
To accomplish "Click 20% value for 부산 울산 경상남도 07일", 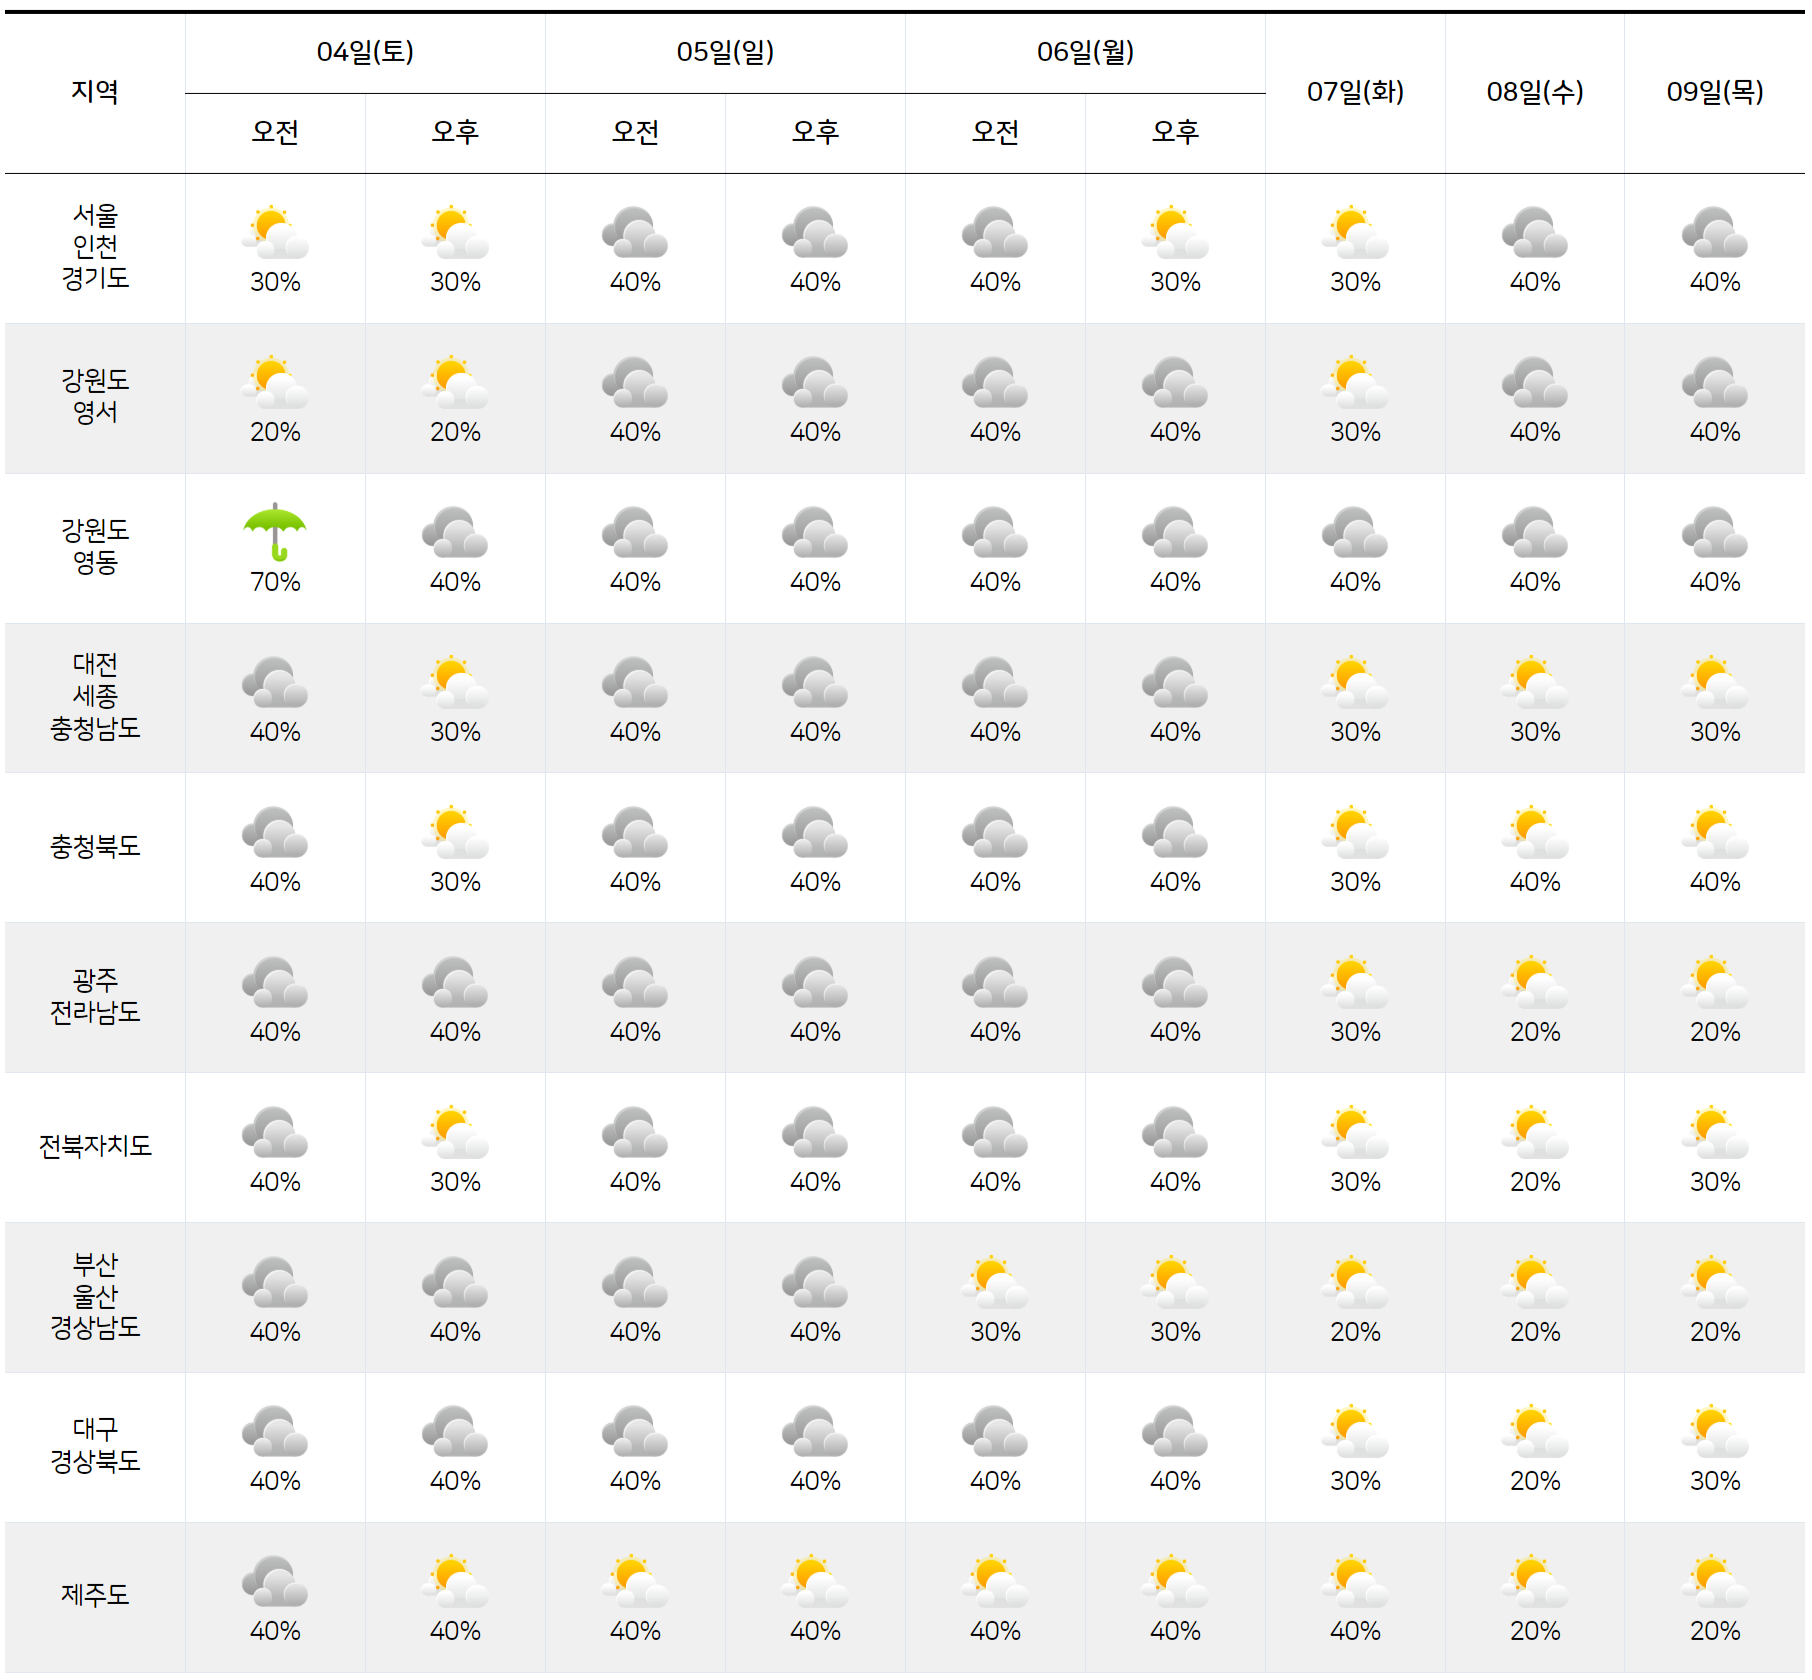I will (1355, 1332).
